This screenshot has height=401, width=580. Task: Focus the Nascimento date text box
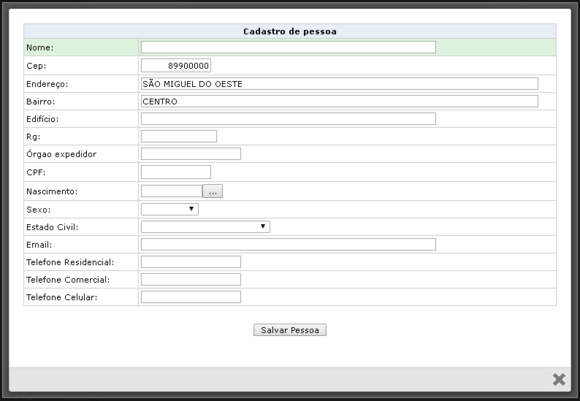pos(172,191)
